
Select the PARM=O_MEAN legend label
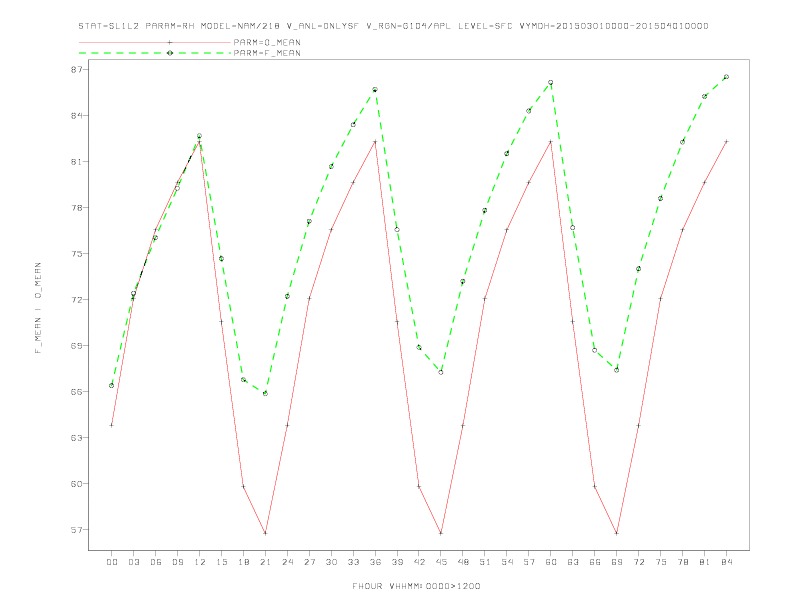coord(267,42)
